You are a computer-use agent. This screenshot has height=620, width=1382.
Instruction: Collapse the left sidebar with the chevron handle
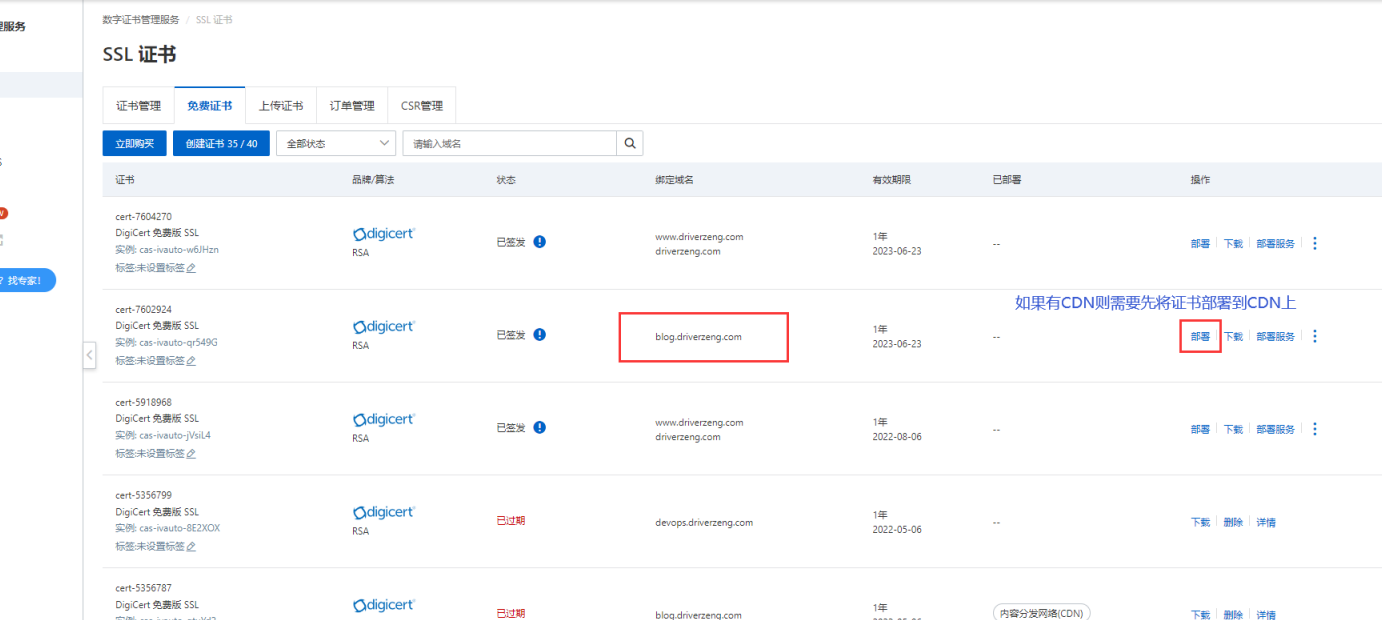click(x=89, y=355)
